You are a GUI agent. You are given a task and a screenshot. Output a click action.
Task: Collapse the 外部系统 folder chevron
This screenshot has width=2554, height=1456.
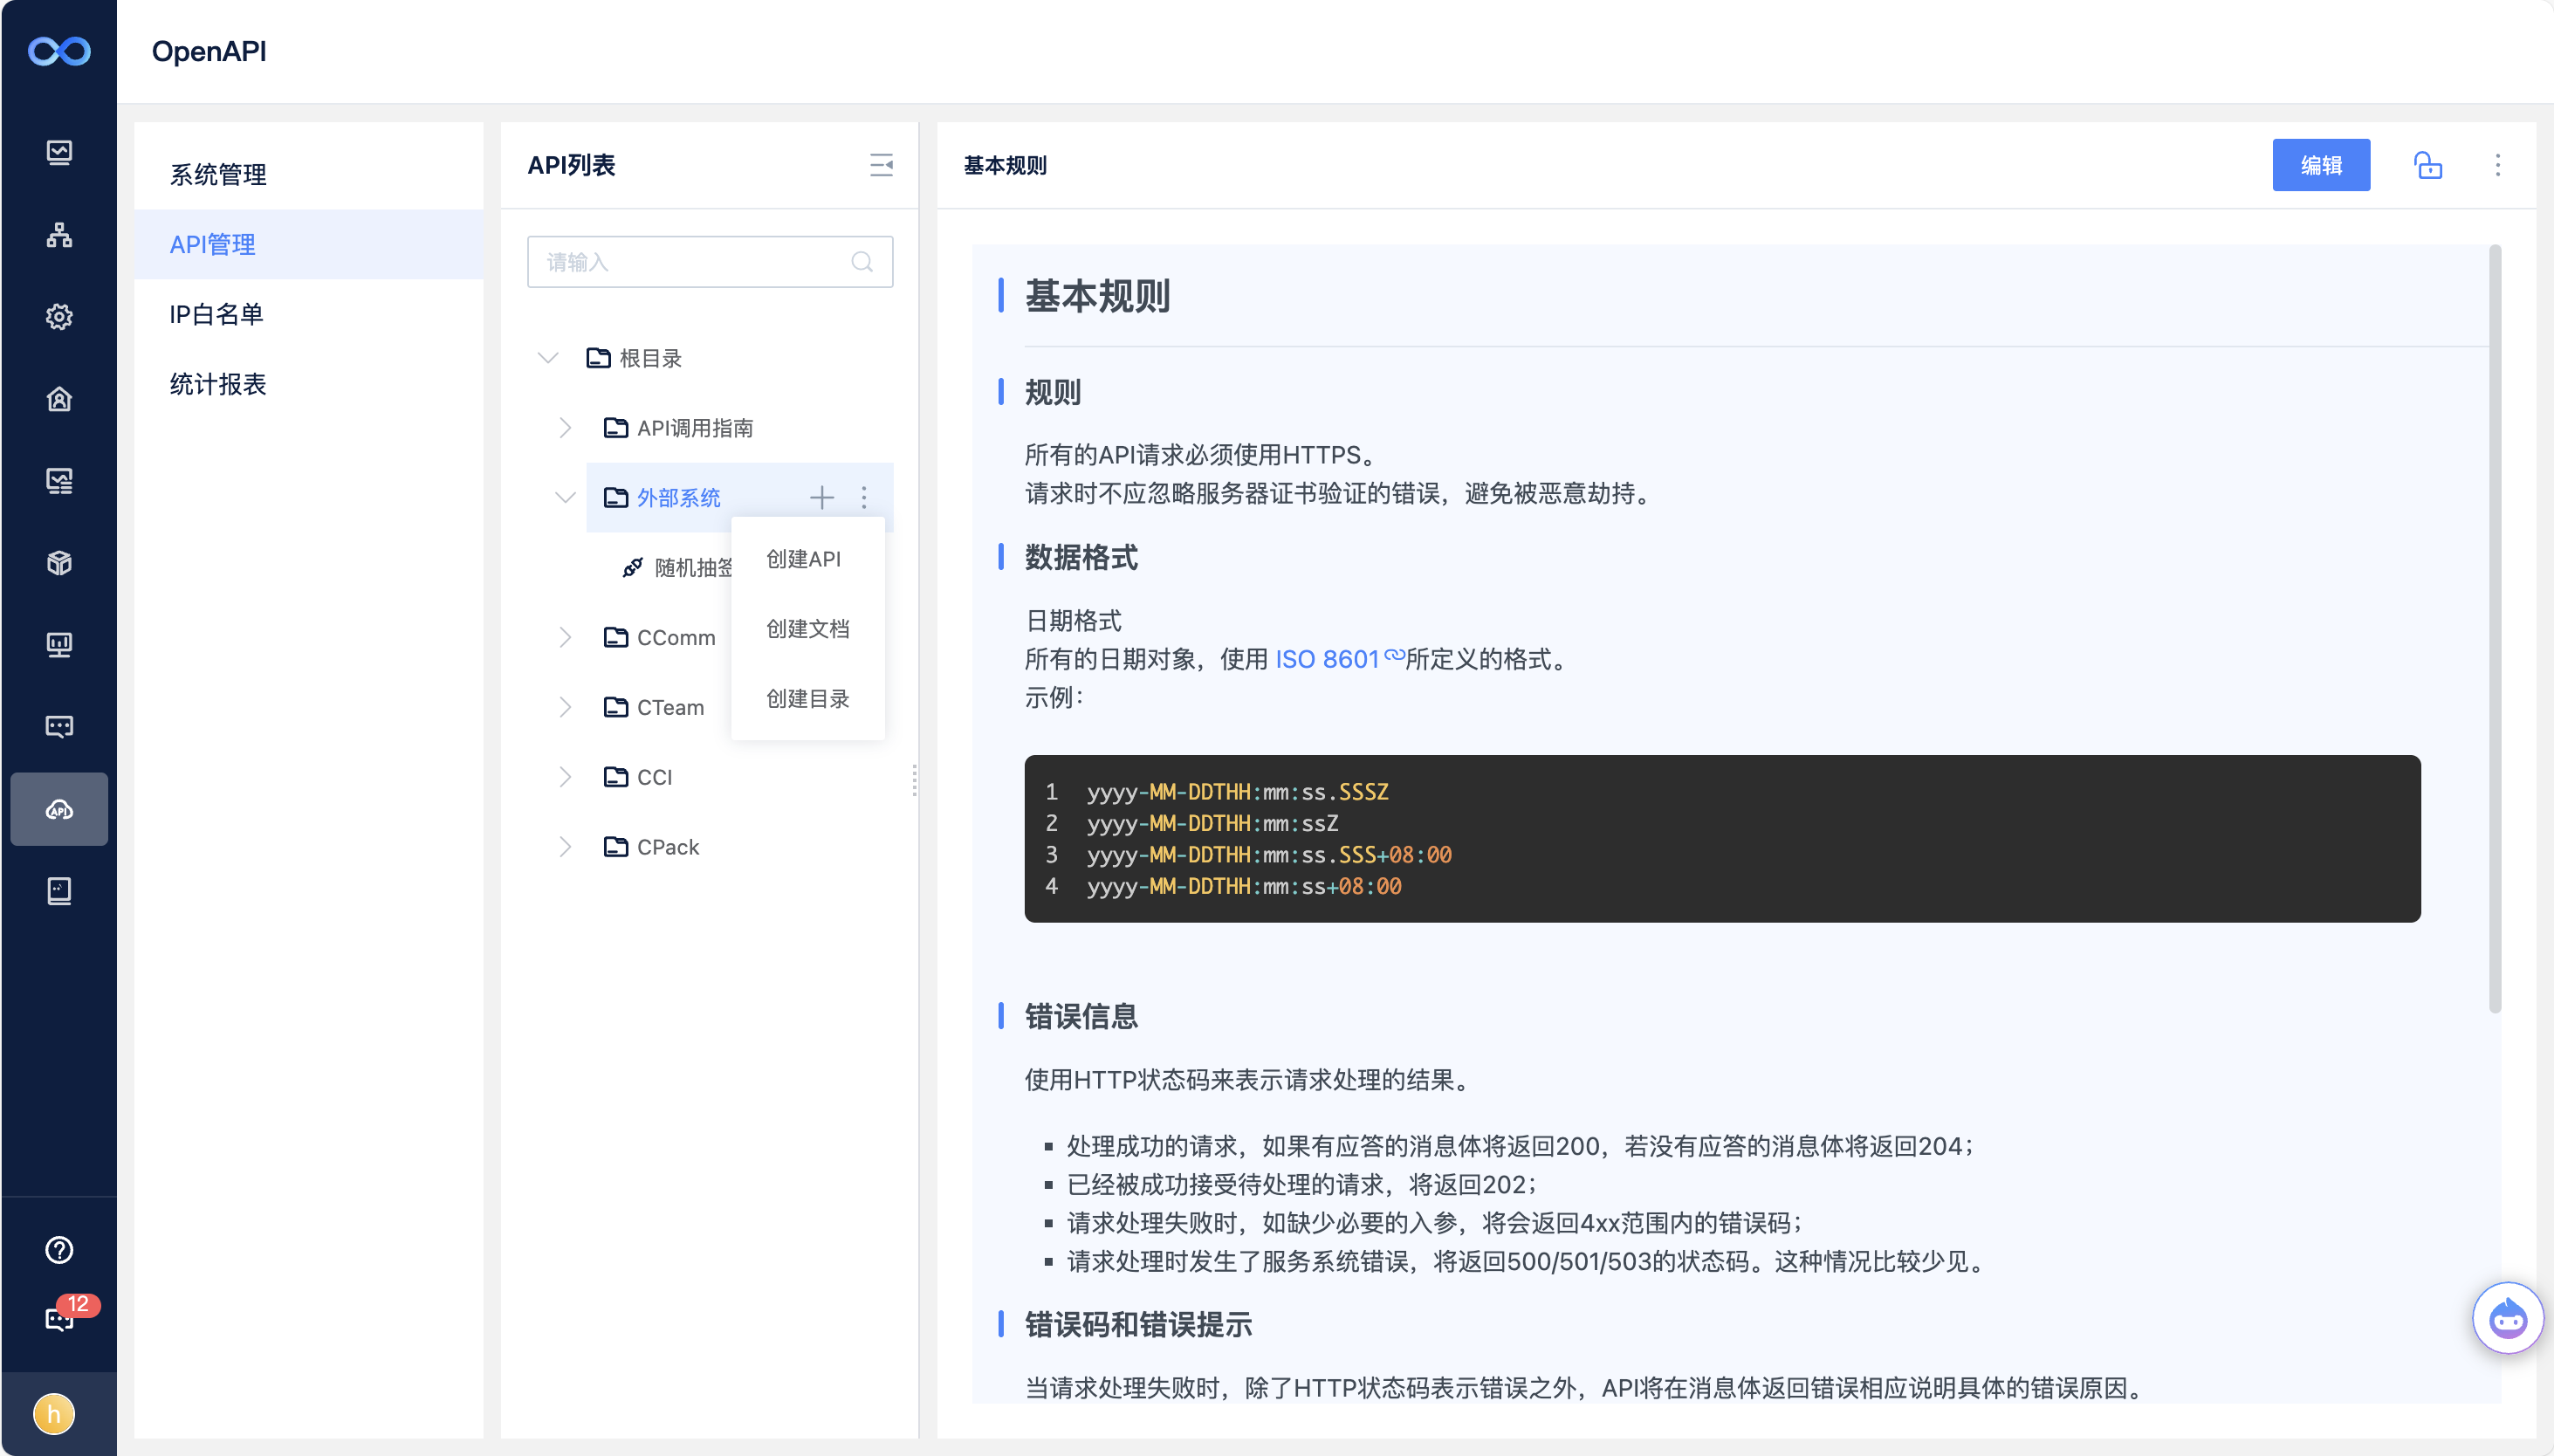pyautogui.click(x=565, y=497)
